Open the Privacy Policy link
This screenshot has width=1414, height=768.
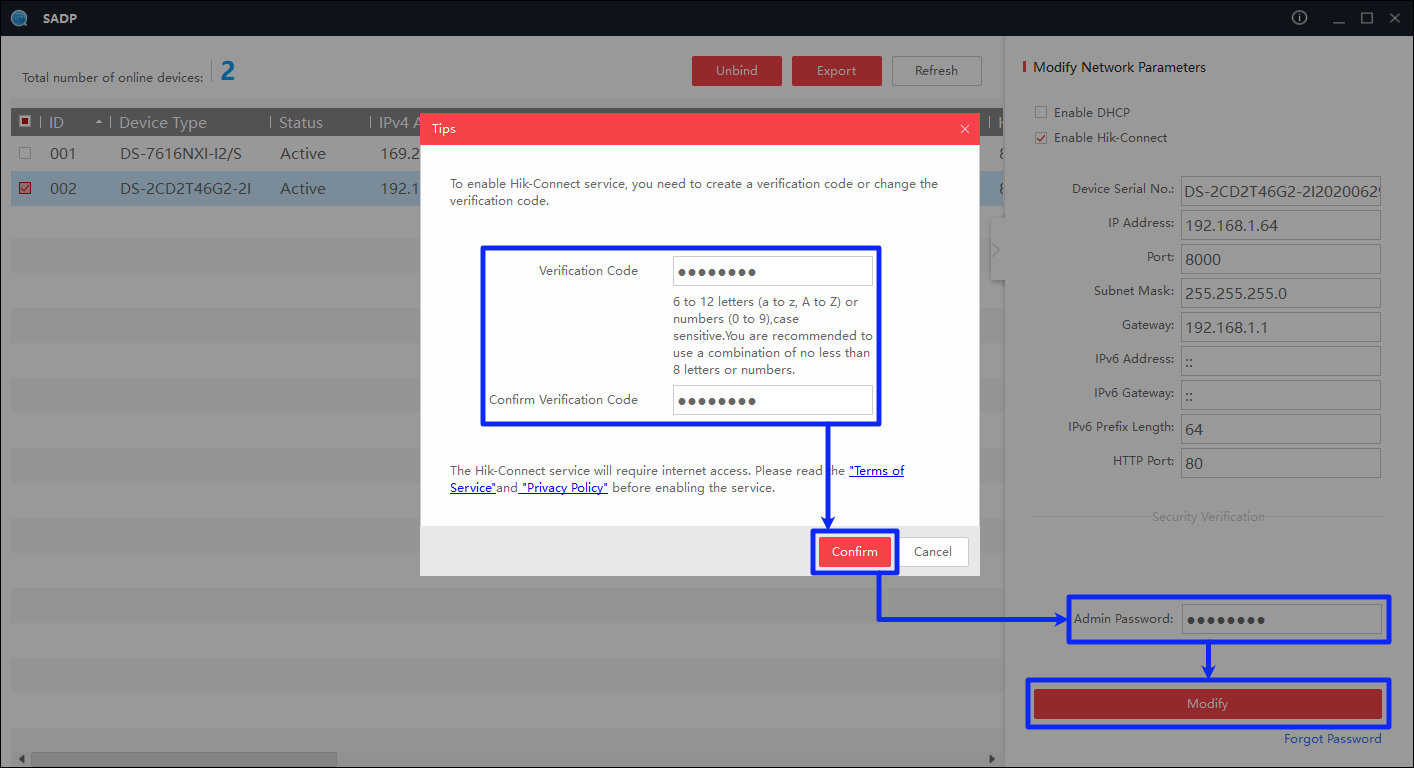564,488
